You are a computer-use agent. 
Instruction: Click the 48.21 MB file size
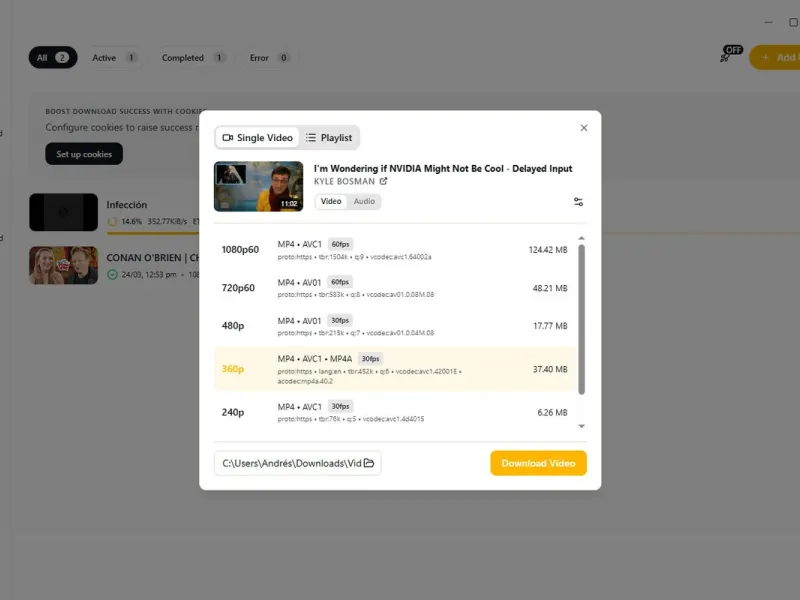pyautogui.click(x=550, y=288)
